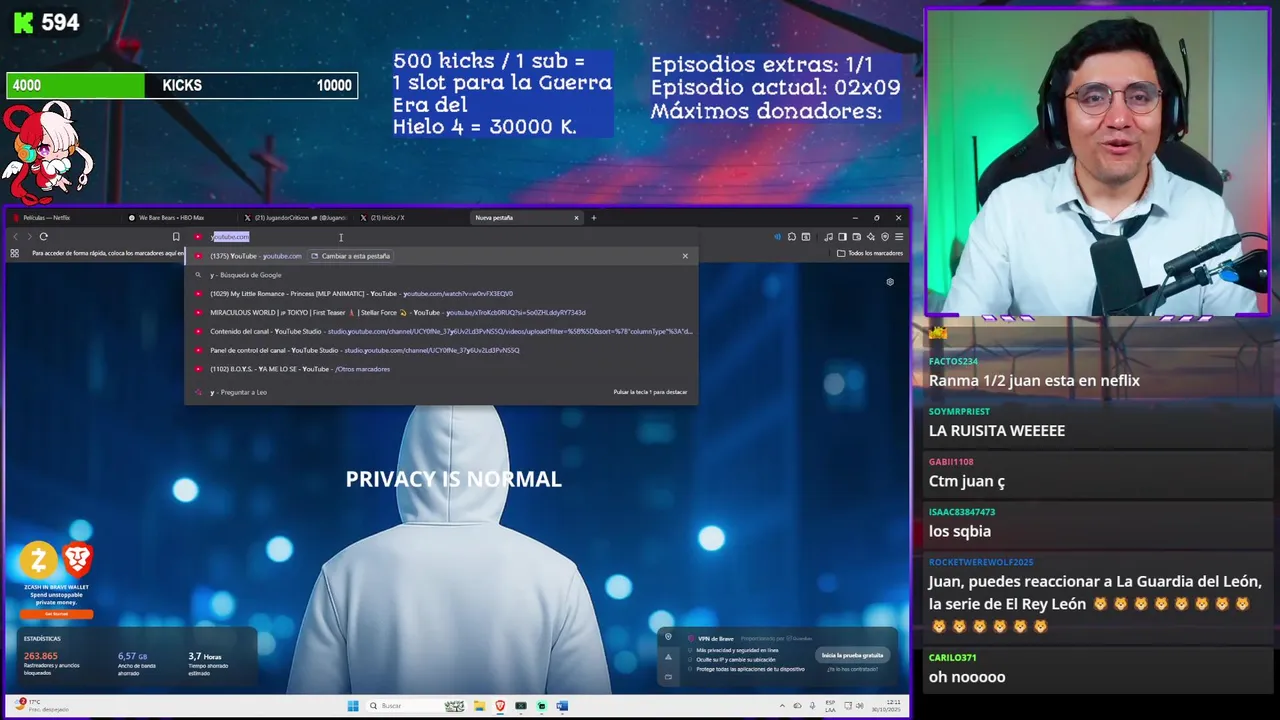The width and height of the screenshot is (1280, 720).
Task: Select the triangle icon in the VPN card
Action: (x=668, y=657)
